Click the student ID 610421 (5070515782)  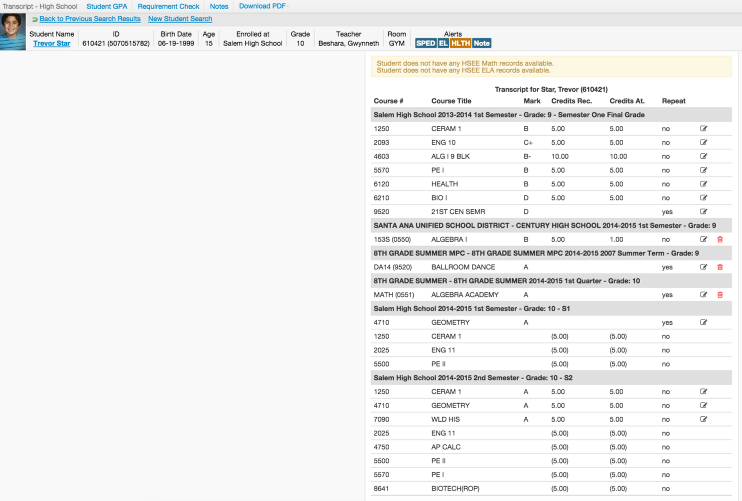pyautogui.click(x=115, y=43)
